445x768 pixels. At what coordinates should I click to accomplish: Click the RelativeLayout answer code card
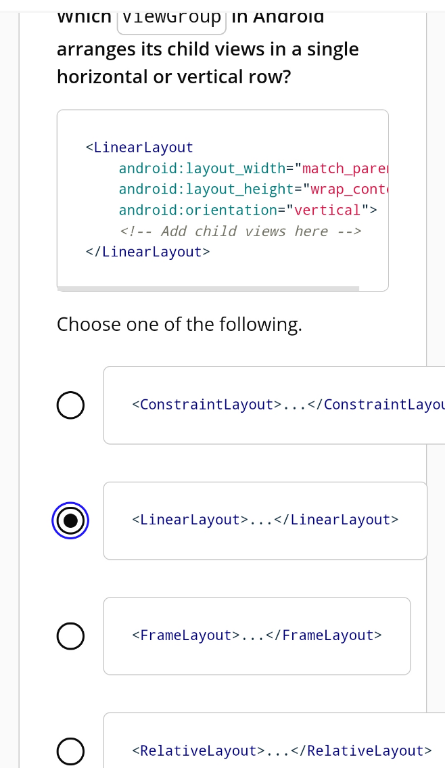(274, 741)
